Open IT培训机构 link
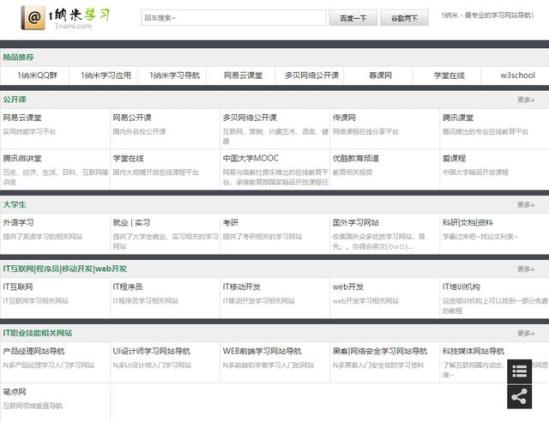Viewport: 549px width, 422px height. click(461, 287)
